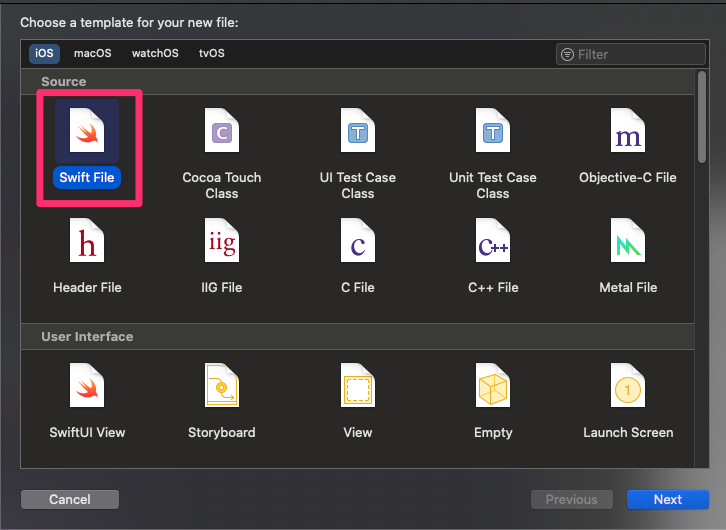
Task: Choose the Launch Screen template icon
Action: (x=628, y=385)
